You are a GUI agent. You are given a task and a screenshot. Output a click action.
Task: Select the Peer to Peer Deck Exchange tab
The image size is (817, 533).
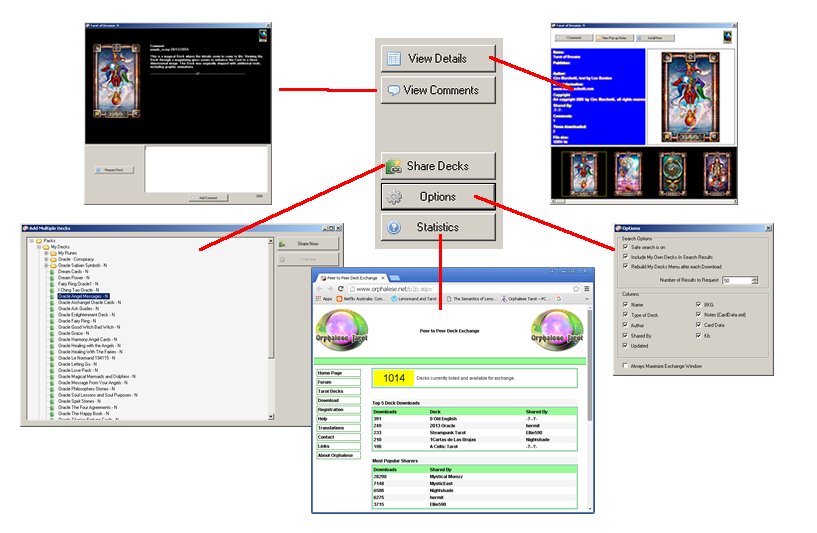[353, 278]
